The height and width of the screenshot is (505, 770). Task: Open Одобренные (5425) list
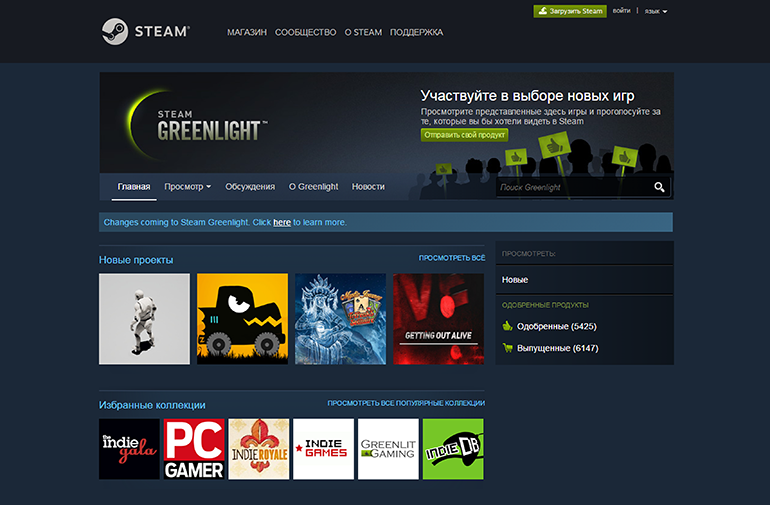tap(556, 326)
